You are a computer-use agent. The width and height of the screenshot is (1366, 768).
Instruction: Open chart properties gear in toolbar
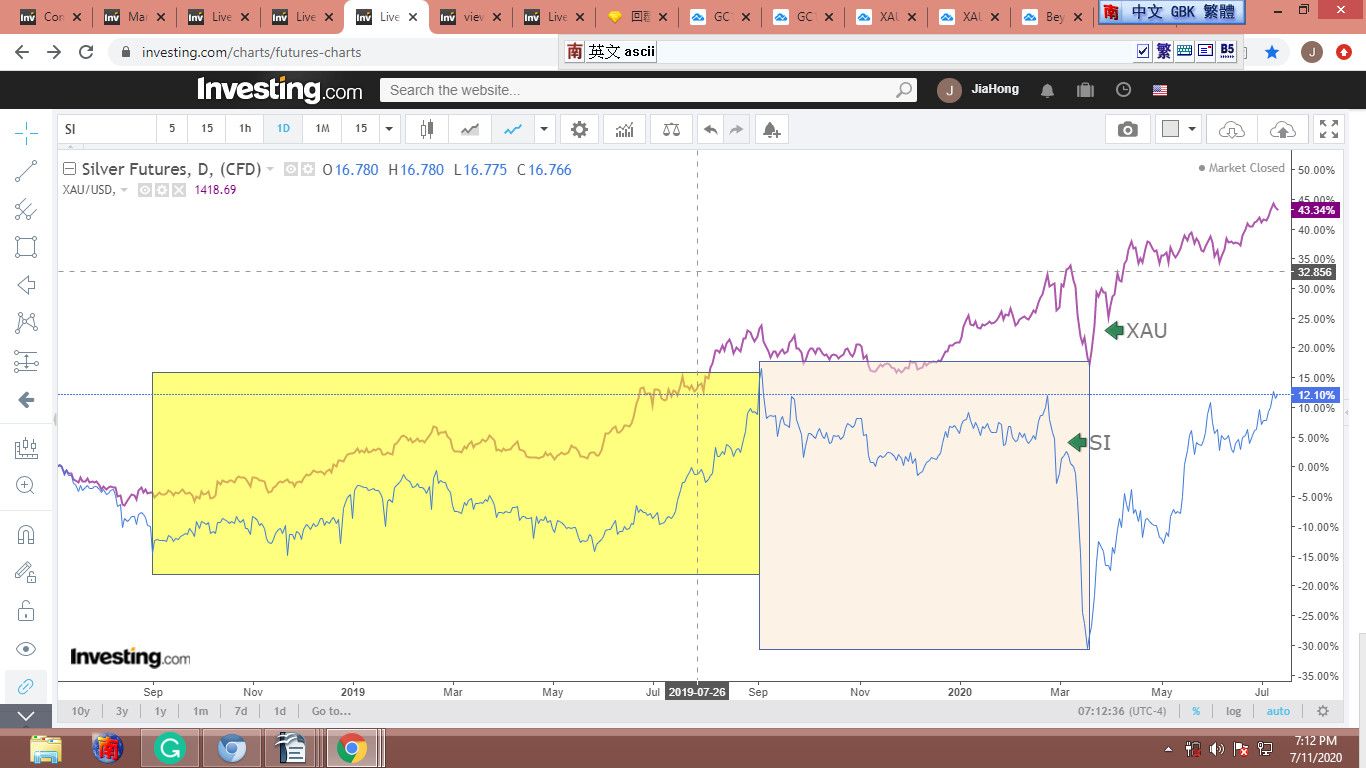(579, 129)
